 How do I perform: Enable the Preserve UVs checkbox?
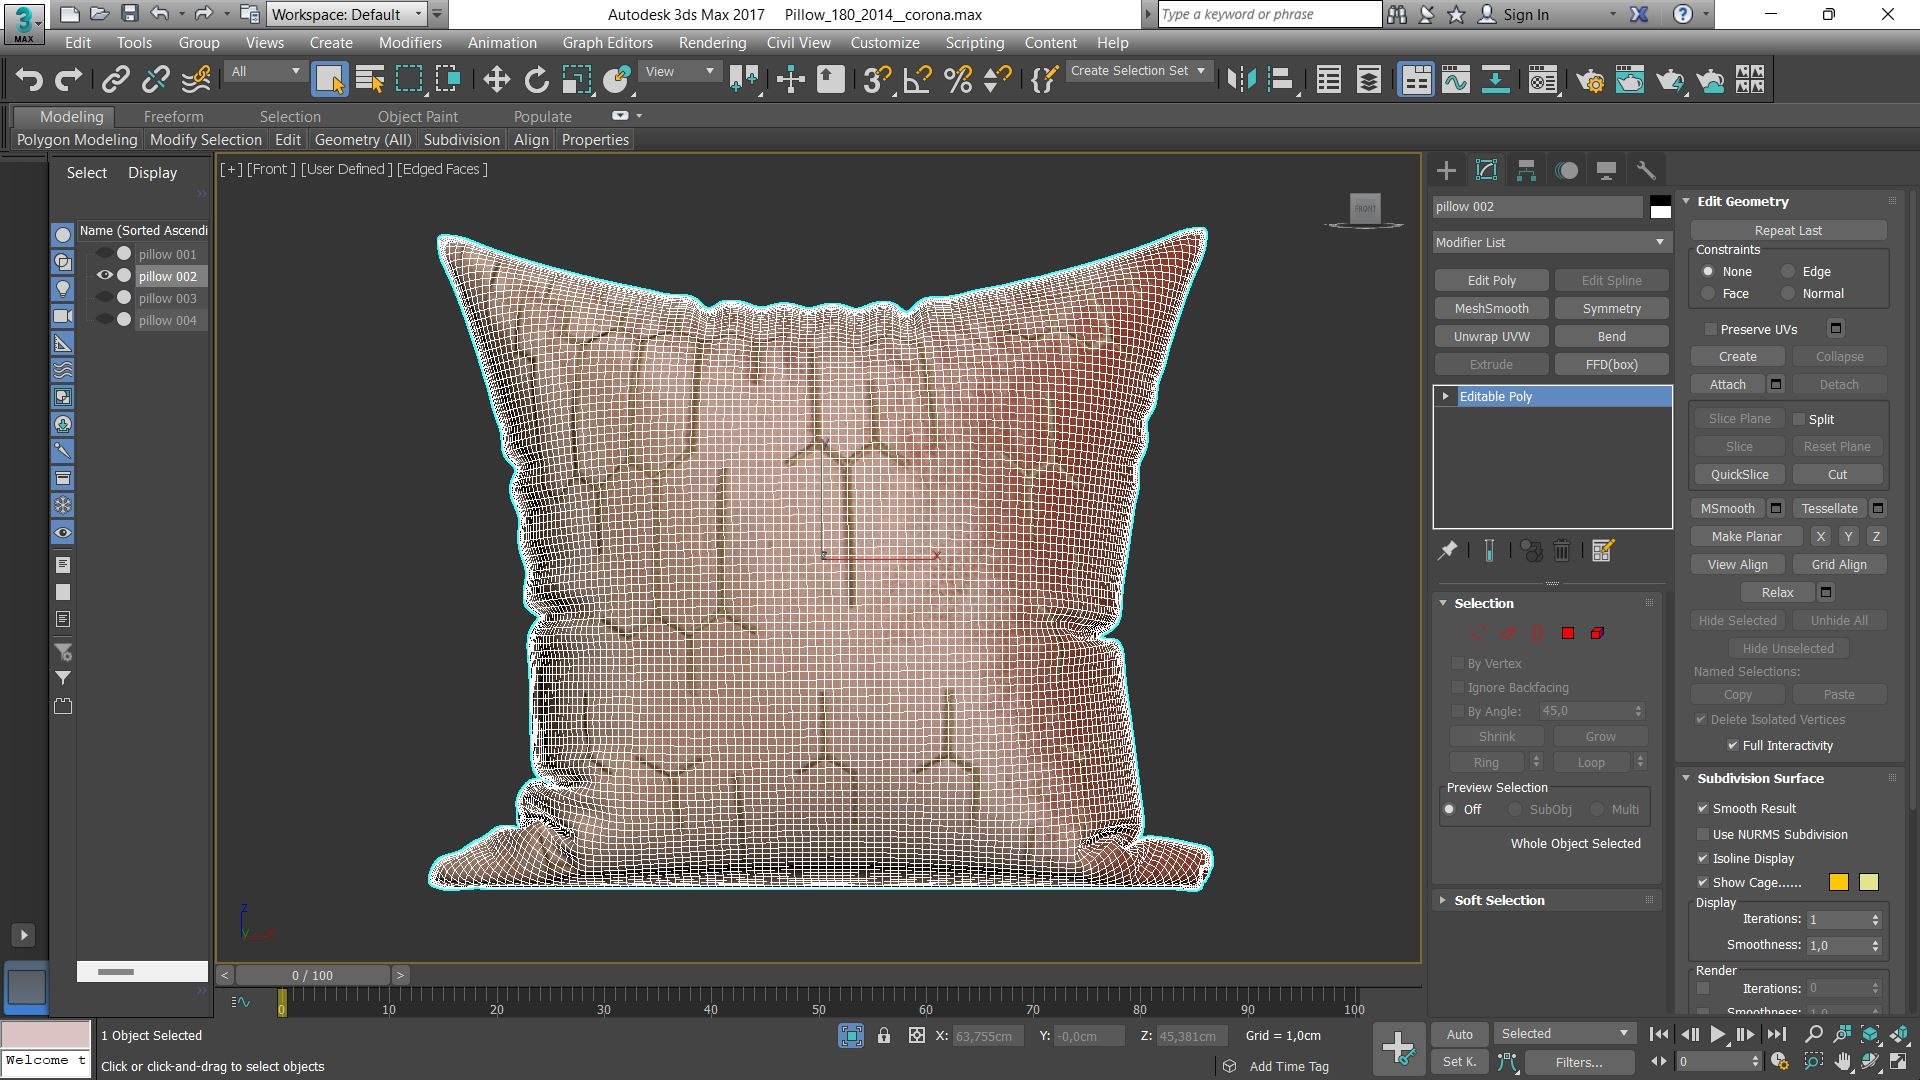[1710, 329]
